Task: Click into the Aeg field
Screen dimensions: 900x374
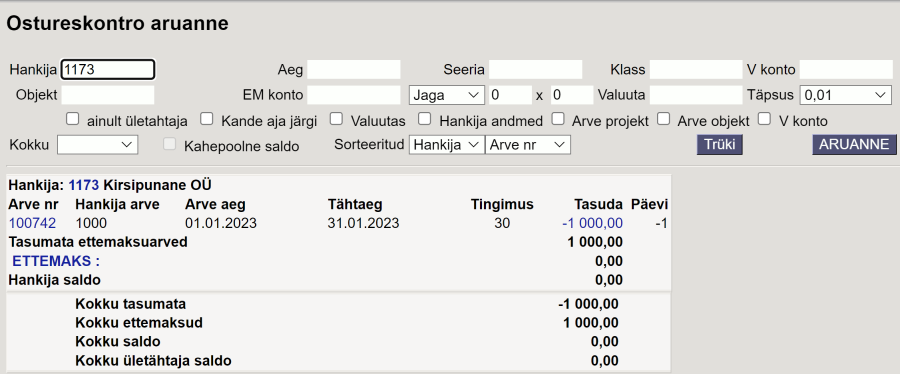Action: tap(354, 70)
